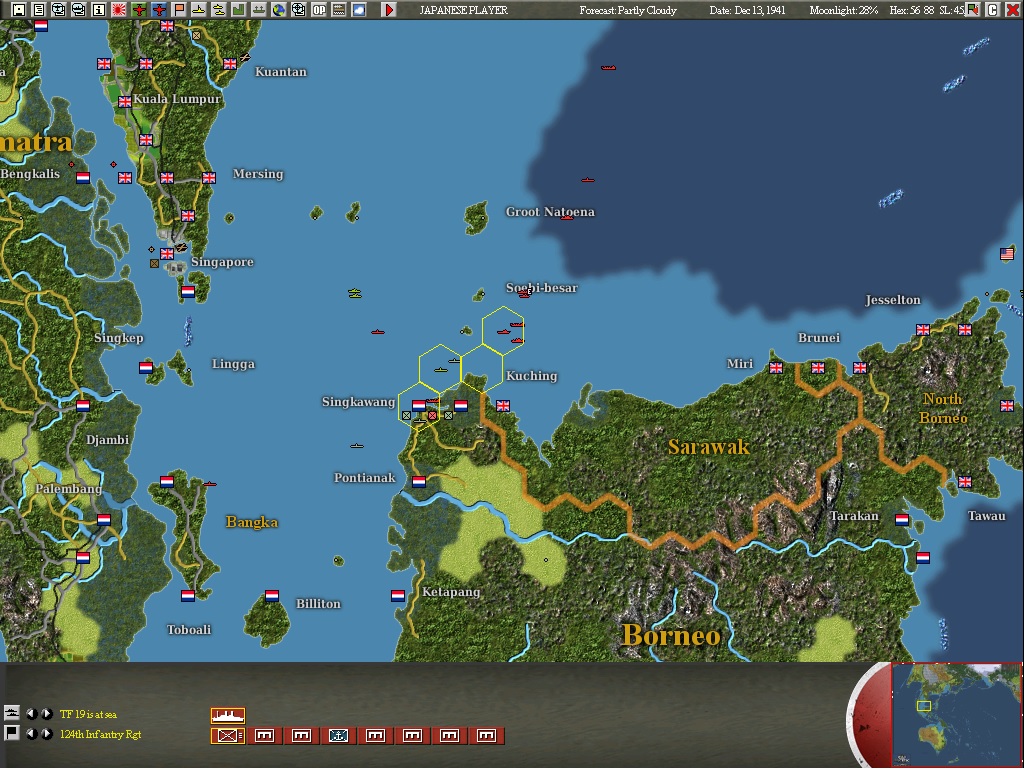Click the red end-turn play arrow
1027x770 pixels.
coord(388,10)
